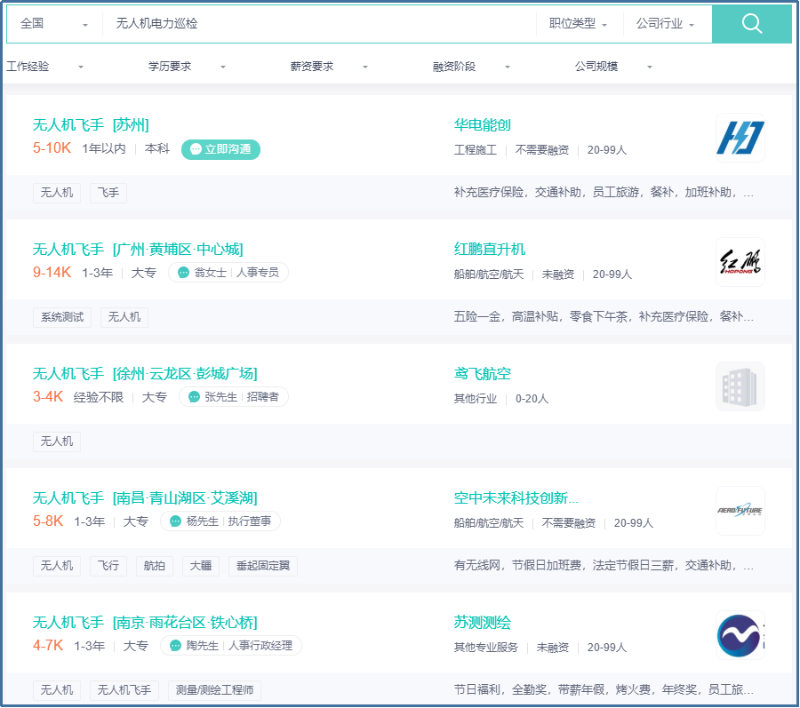Click the 飞手 tag in 苏州 listing
The height and width of the screenshot is (708, 800).
pyautogui.click(x=108, y=193)
